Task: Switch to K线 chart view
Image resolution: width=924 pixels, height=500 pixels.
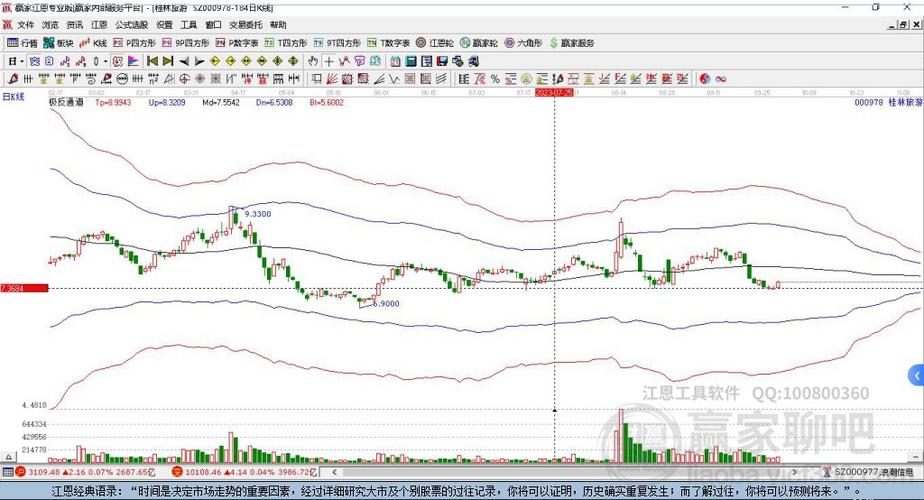Action: 93,43
